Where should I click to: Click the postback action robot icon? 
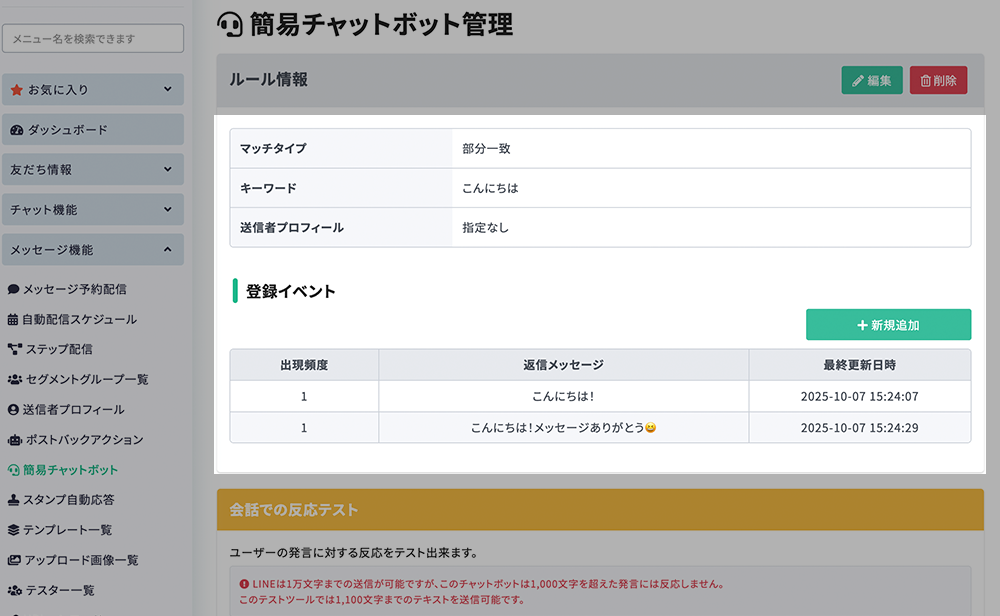click(14, 440)
